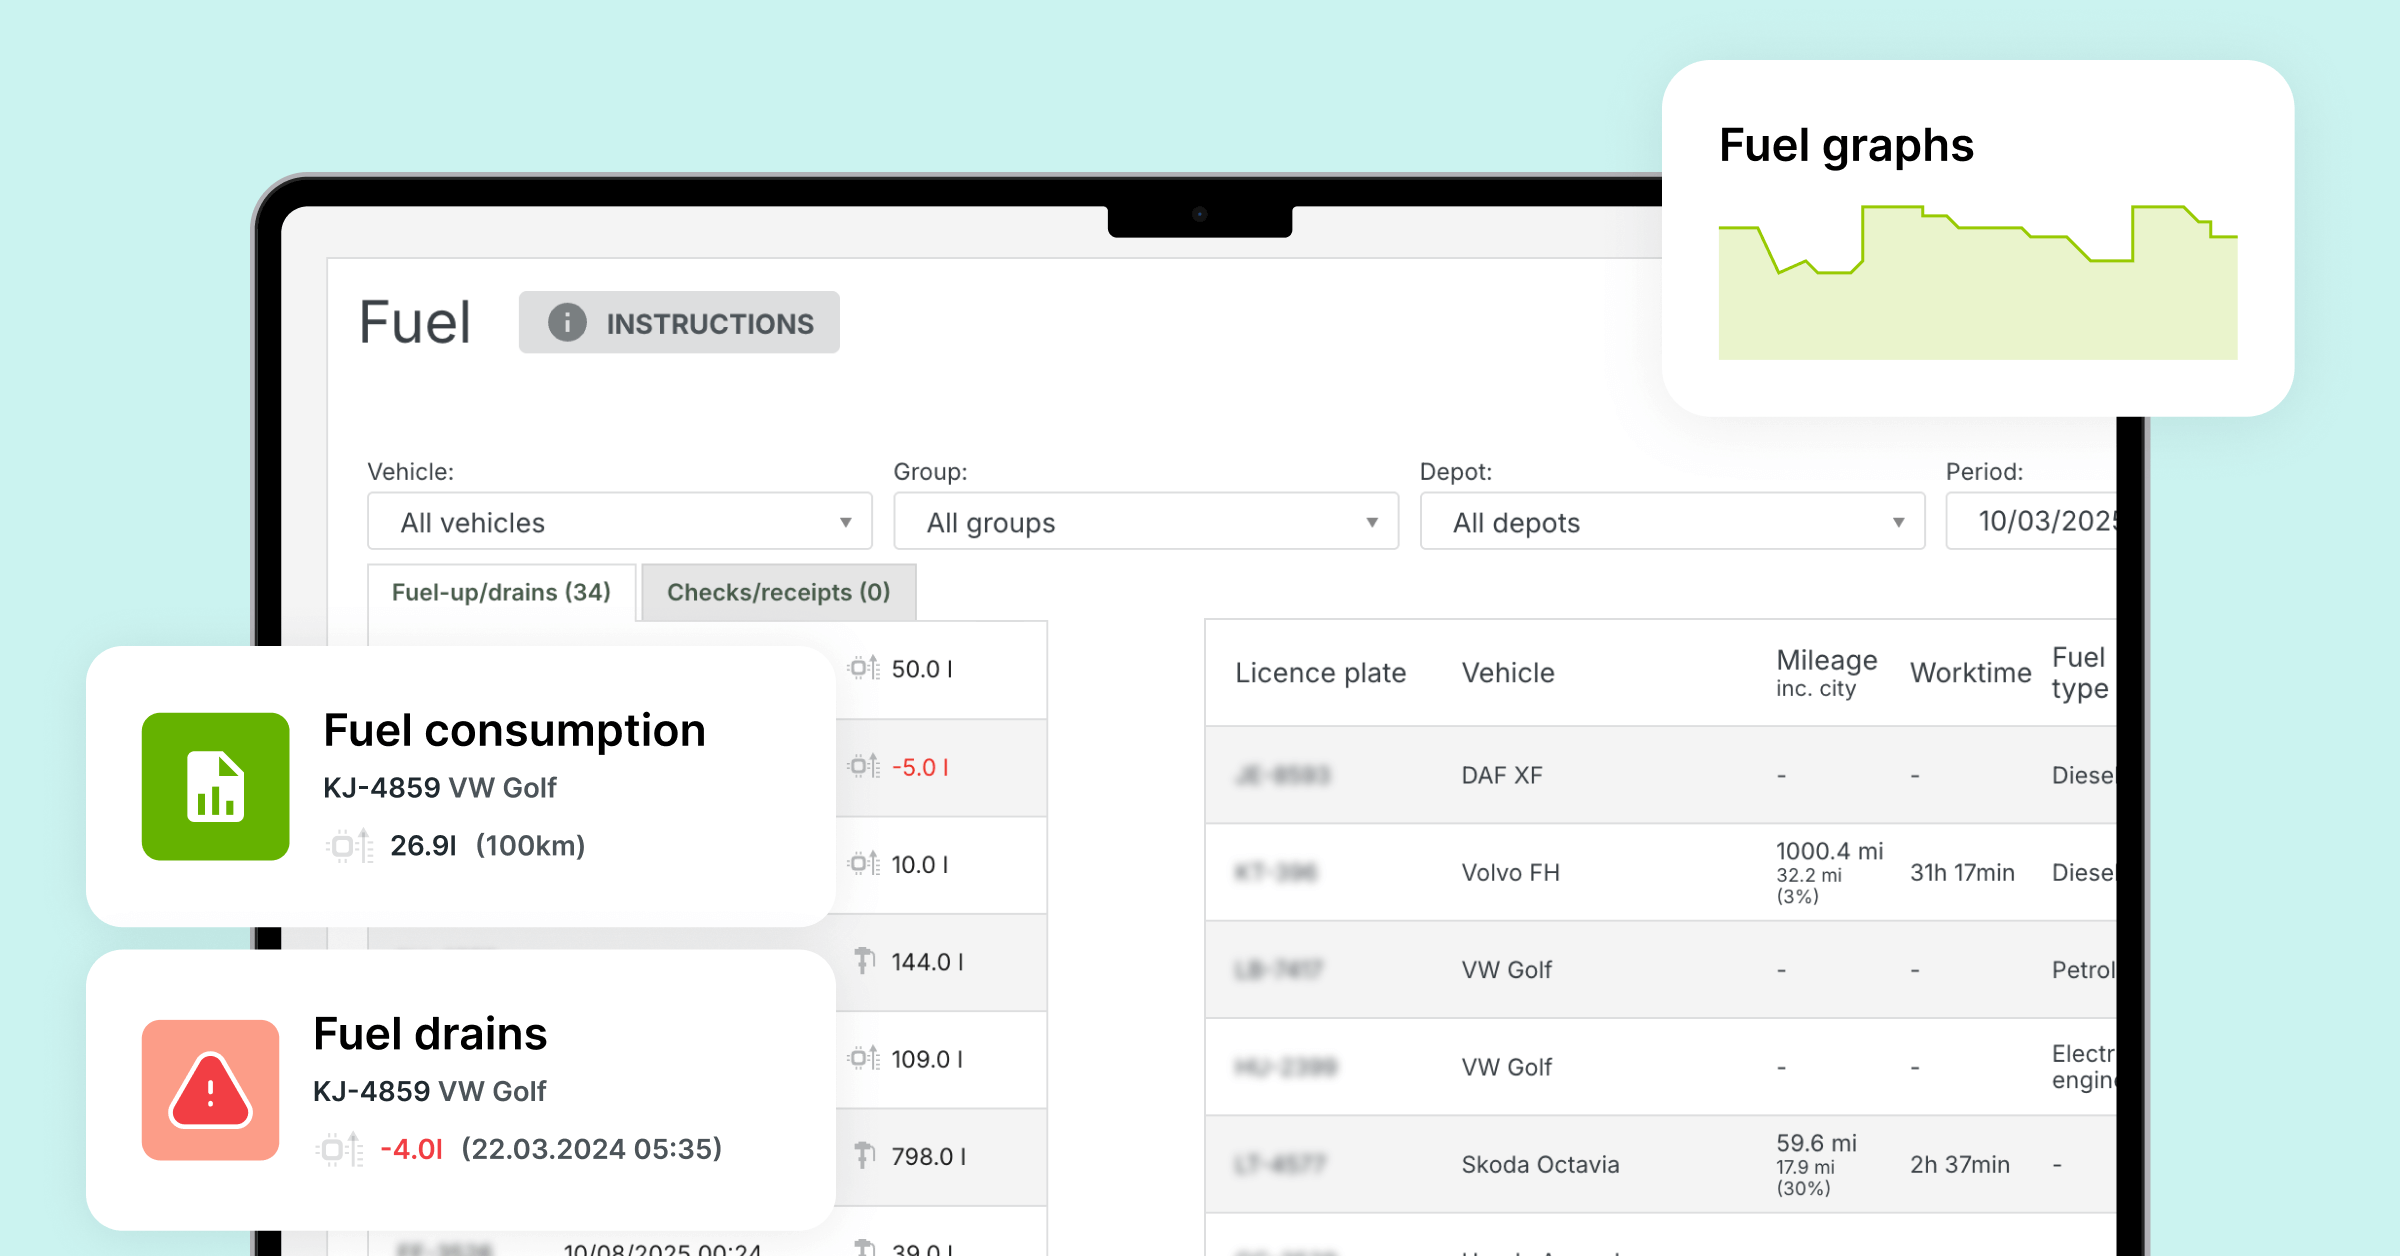This screenshot has width=2400, height=1256.
Task: Select the Fuel-up/drains (34) tab
Action: tap(501, 592)
